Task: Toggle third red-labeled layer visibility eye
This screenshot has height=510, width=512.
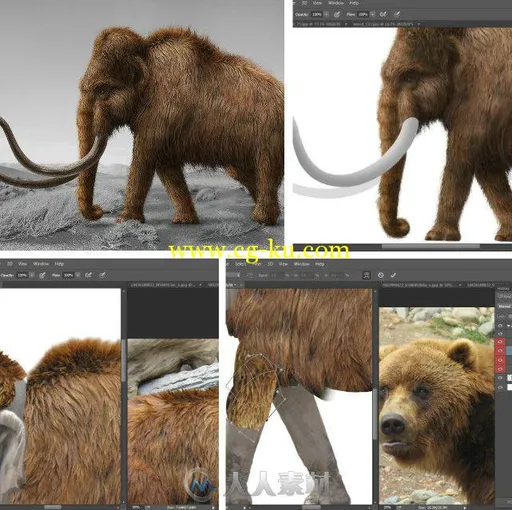Action: pyautogui.click(x=500, y=360)
